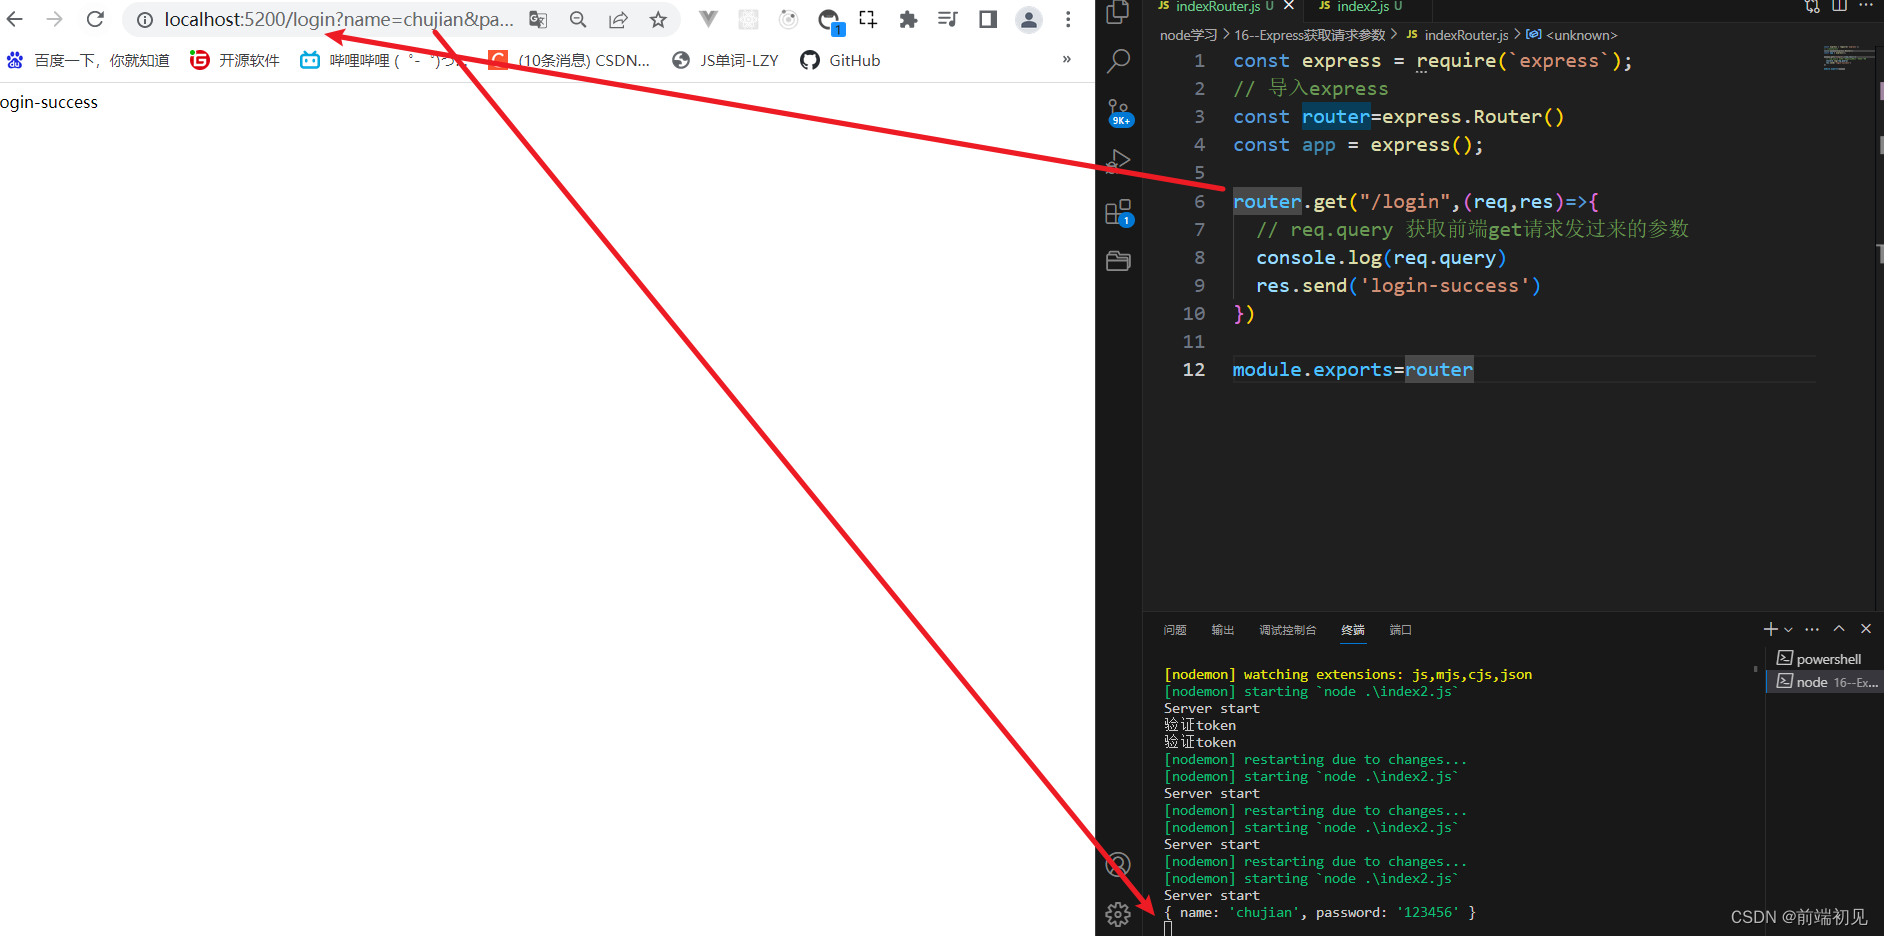
Task: Show more bookmarks chevron
Action: coord(1067,60)
